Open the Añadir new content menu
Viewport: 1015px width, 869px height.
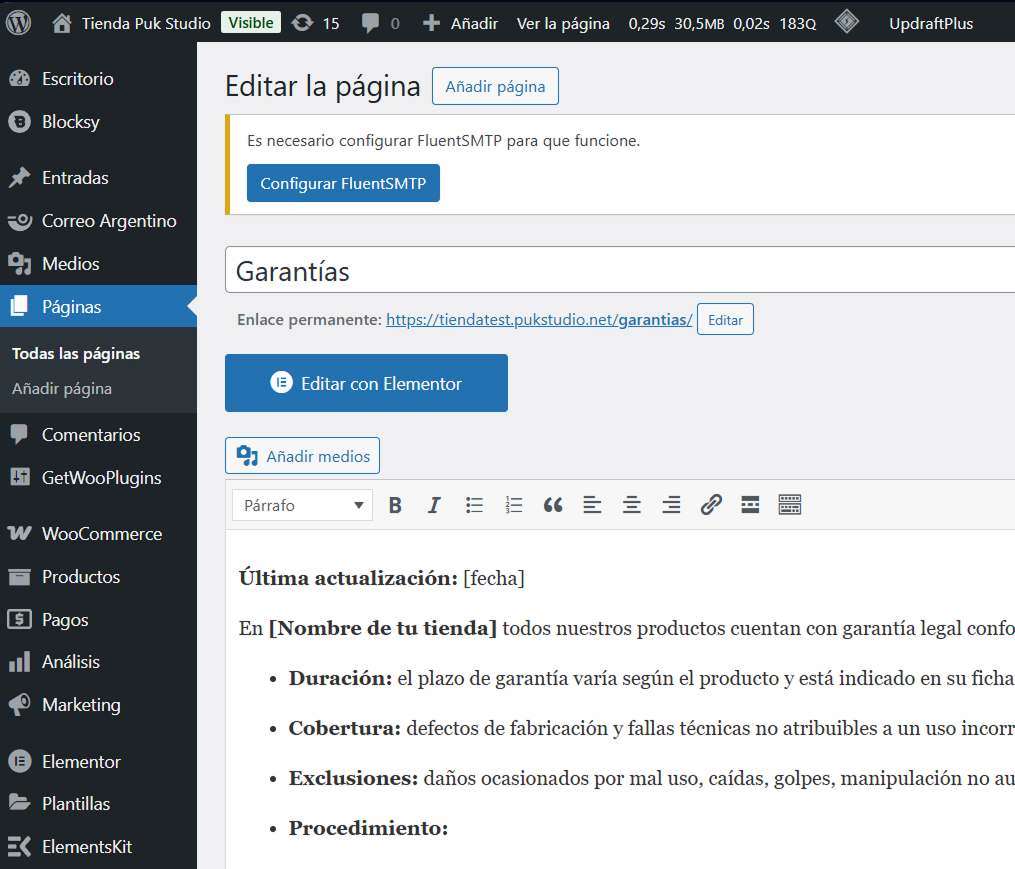point(460,23)
